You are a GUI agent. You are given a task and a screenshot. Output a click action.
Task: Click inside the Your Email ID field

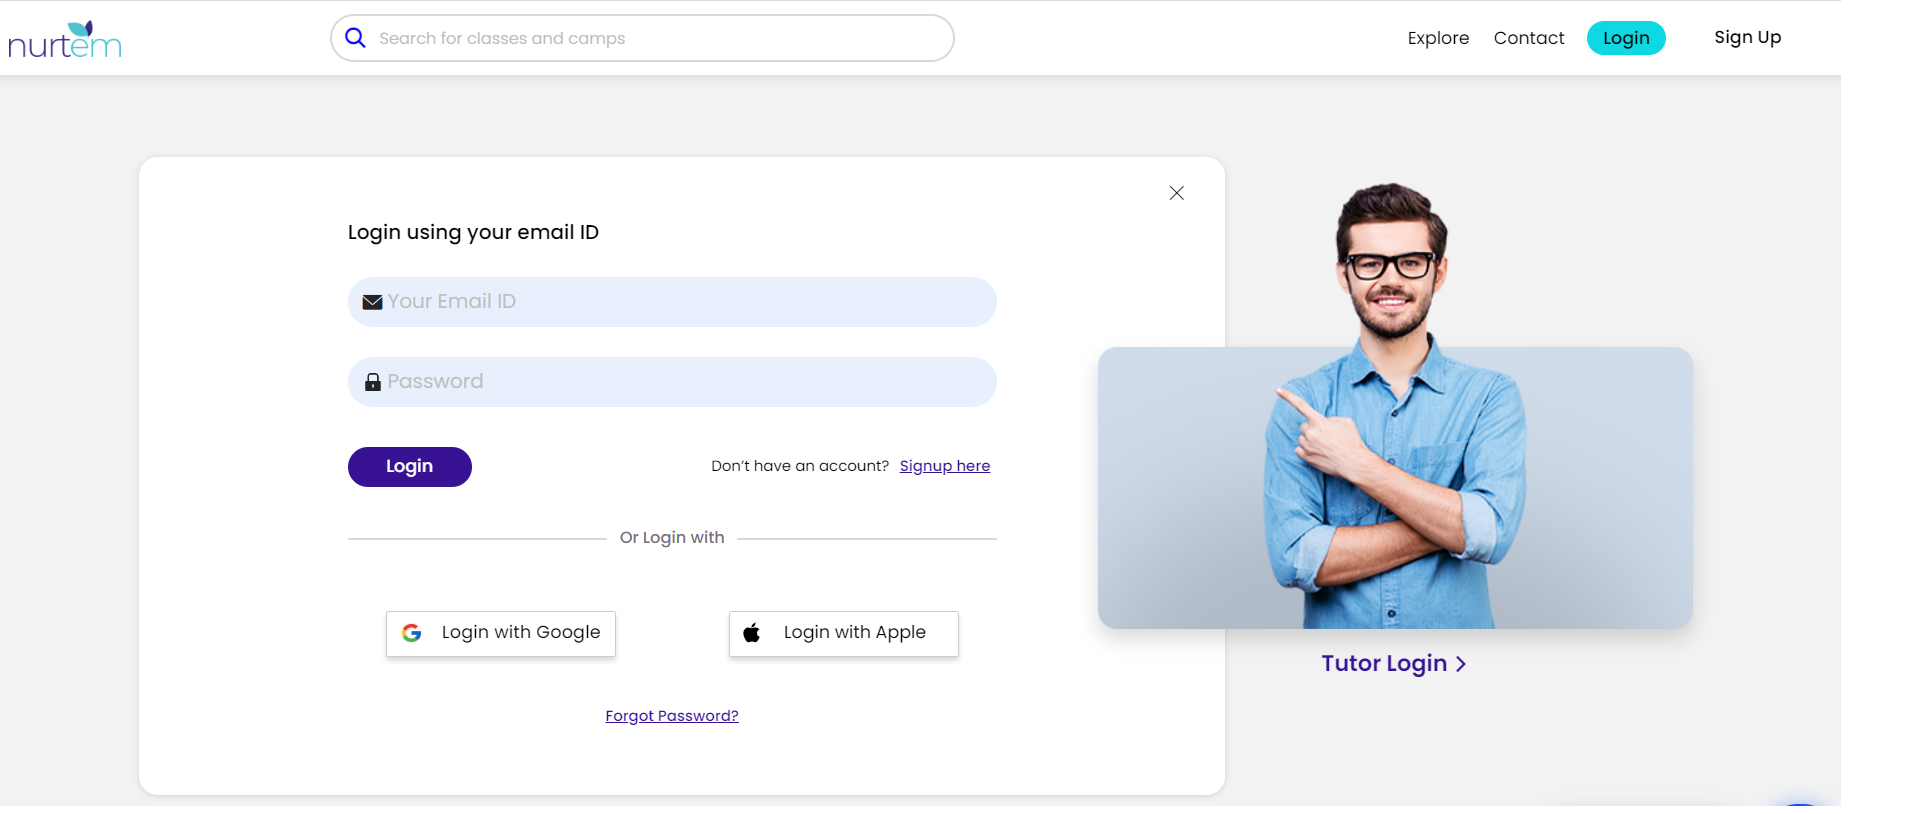pos(671,301)
